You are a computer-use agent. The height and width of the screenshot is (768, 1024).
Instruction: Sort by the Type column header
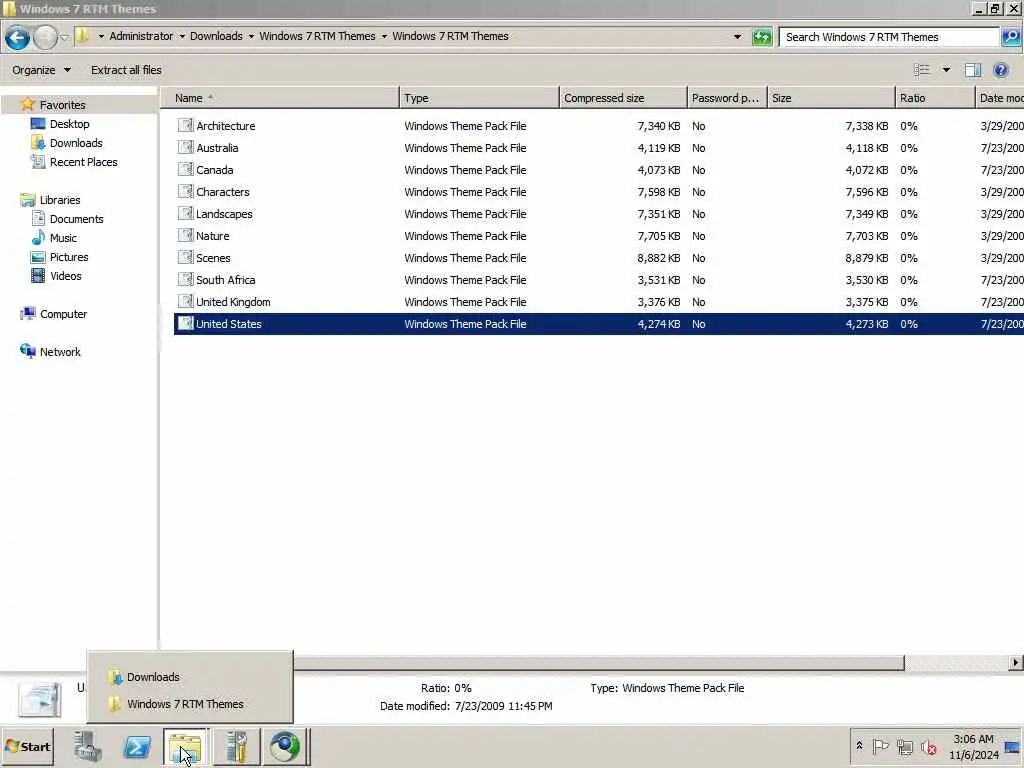pyautogui.click(x=479, y=98)
